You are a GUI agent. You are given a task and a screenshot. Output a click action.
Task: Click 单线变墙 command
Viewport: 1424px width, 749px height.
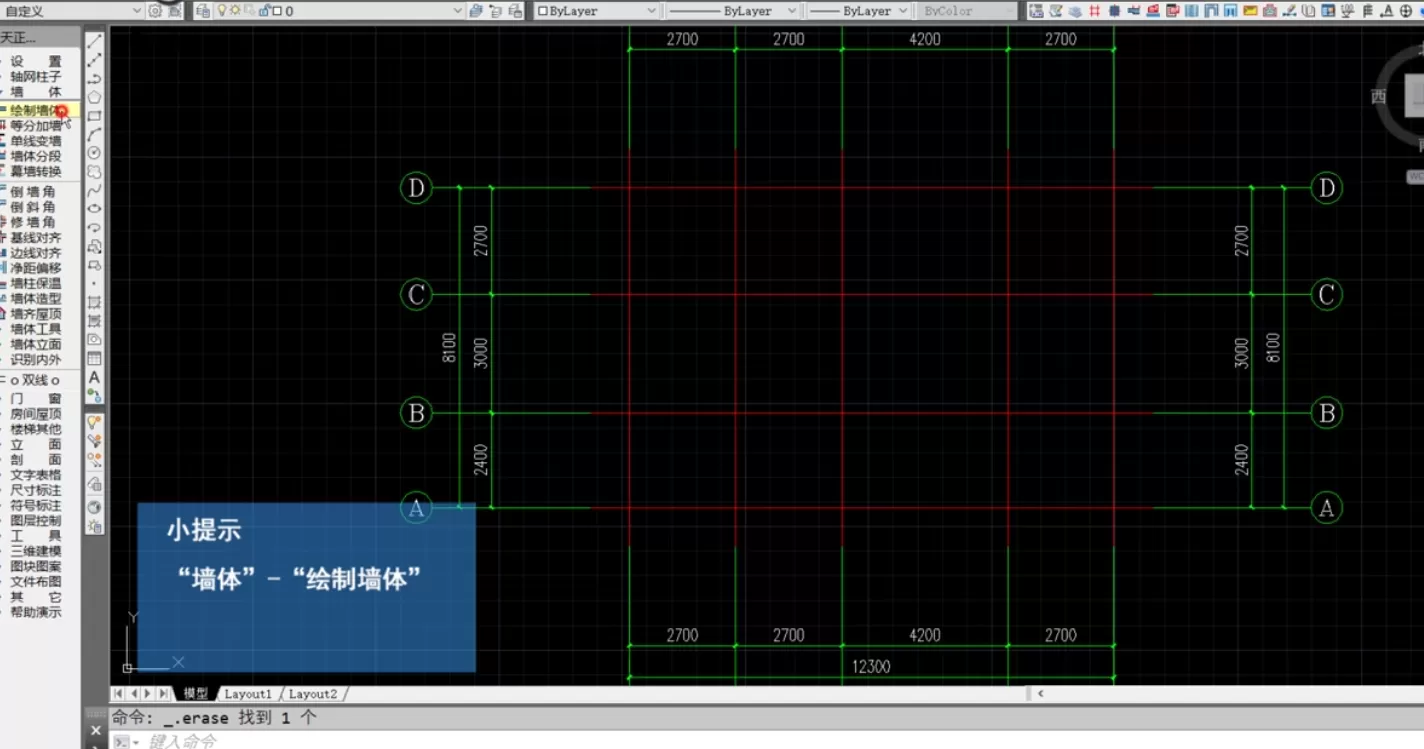(36, 141)
